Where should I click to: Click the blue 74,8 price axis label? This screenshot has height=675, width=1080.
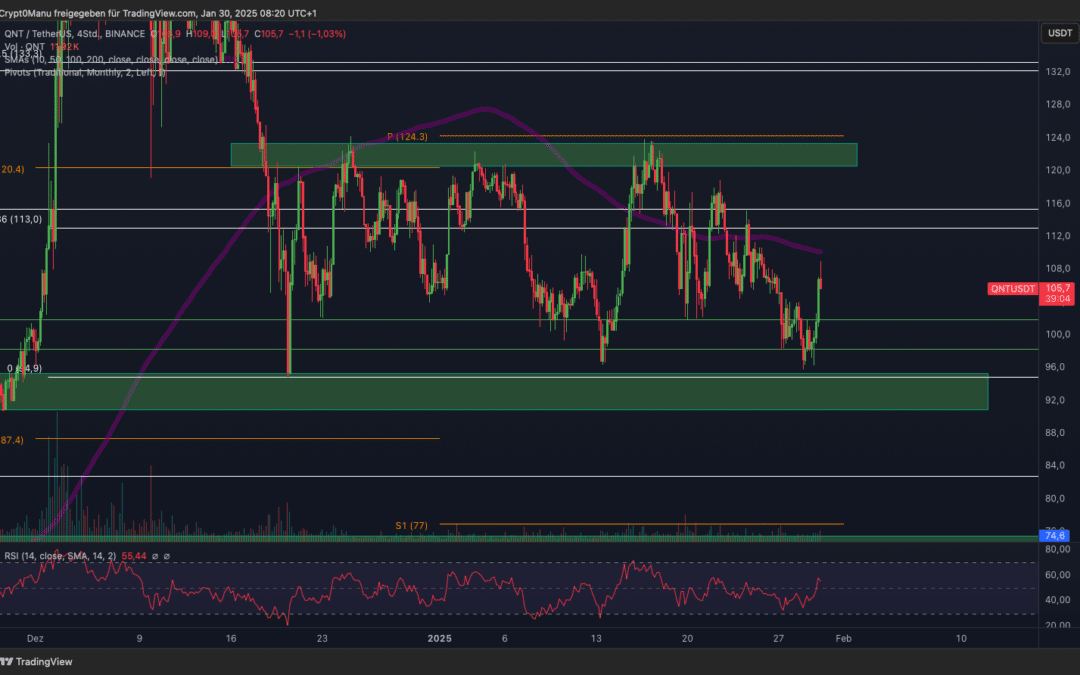point(1055,535)
